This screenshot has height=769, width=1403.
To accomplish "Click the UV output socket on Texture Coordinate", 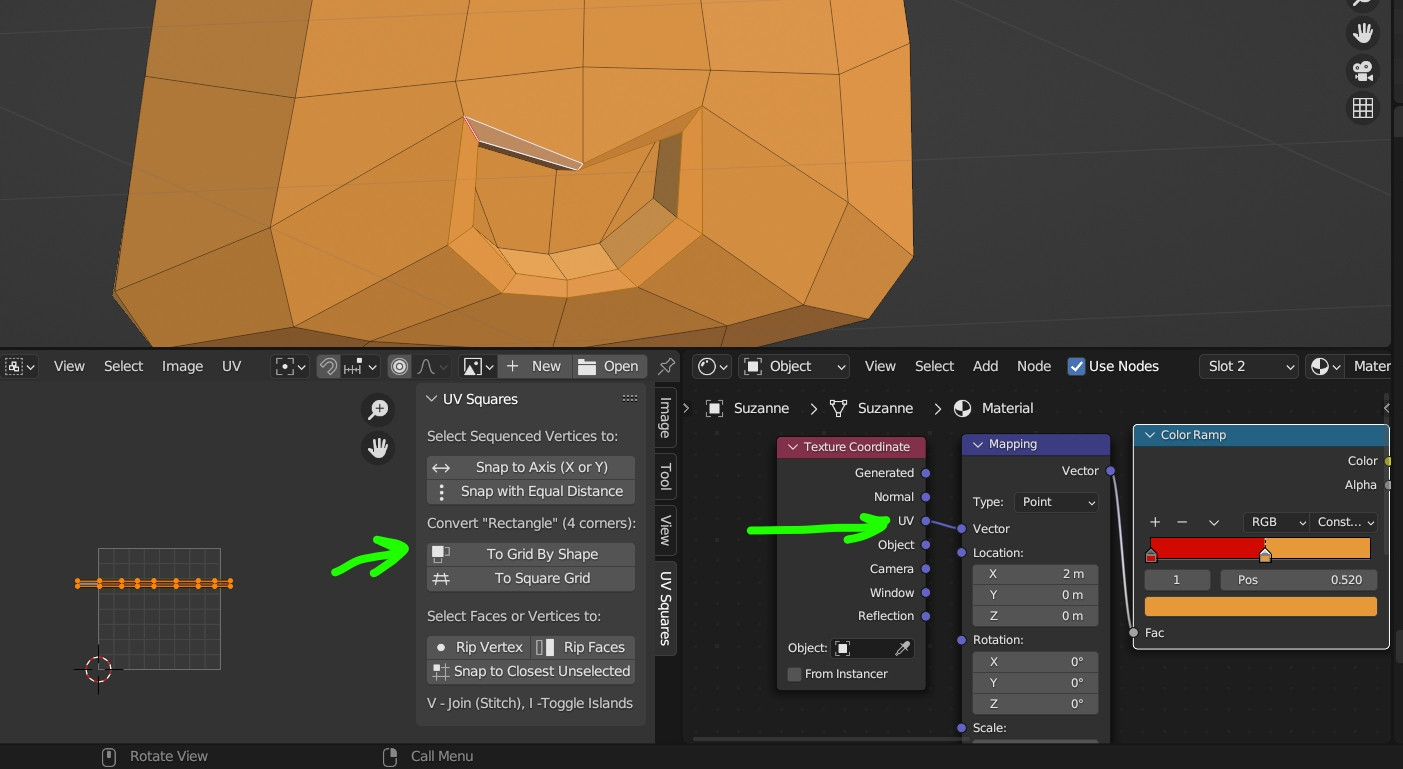I will tap(926, 521).
